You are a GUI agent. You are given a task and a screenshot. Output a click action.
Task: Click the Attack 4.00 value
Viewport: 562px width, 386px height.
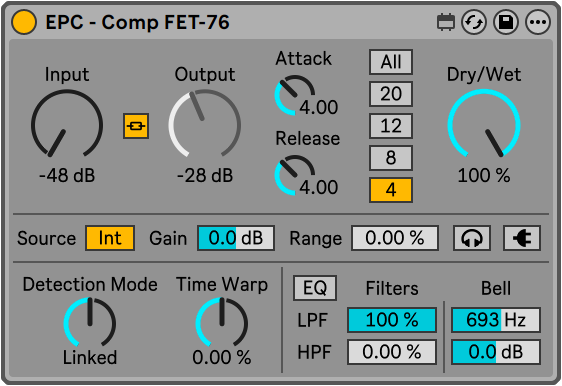[319, 107]
